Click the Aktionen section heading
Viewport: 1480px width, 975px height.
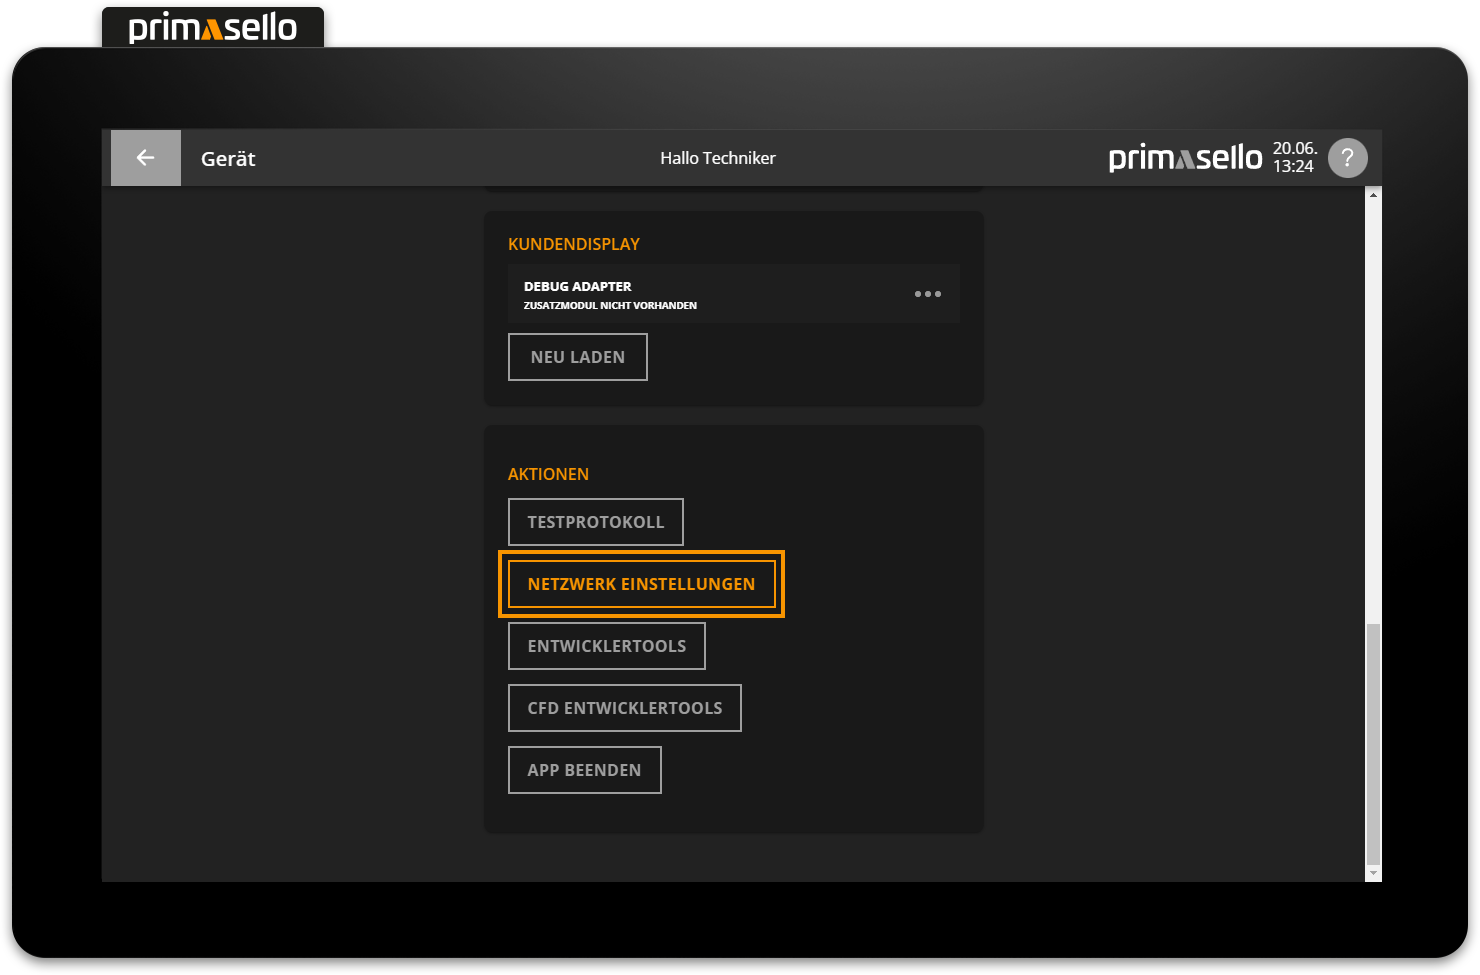tap(548, 473)
